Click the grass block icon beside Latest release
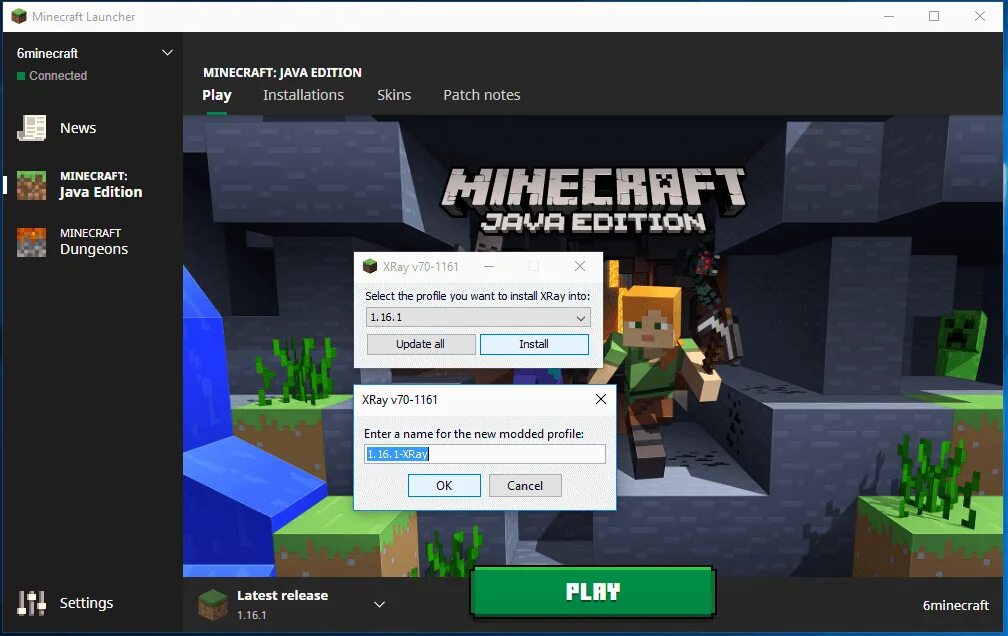 click(x=213, y=604)
